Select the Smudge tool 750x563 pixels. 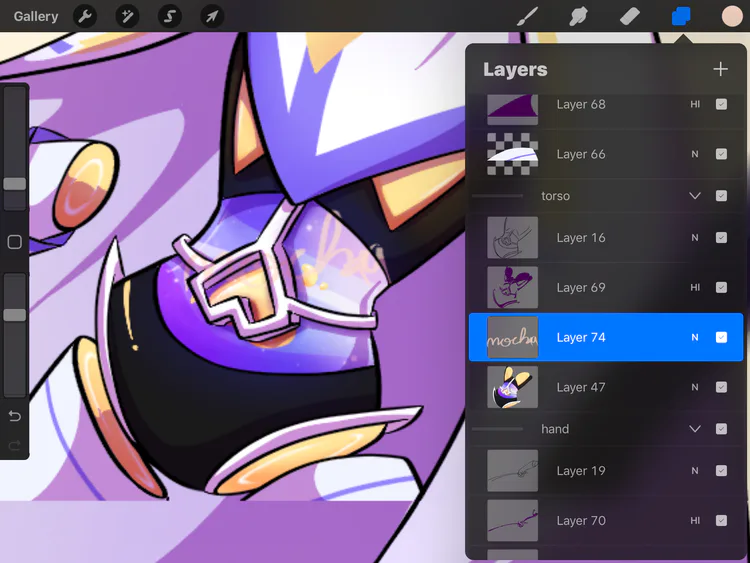point(578,16)
